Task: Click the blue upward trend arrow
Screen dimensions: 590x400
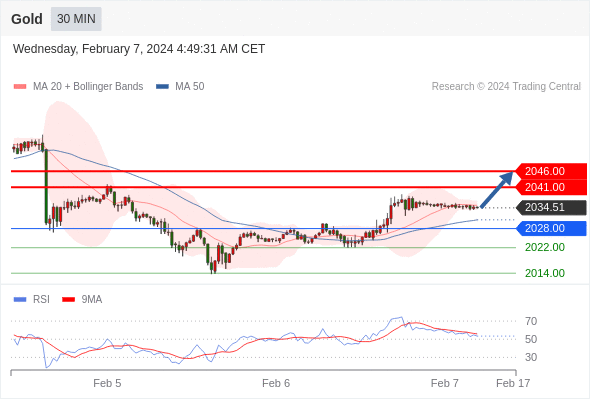Action: click(497, 189)
